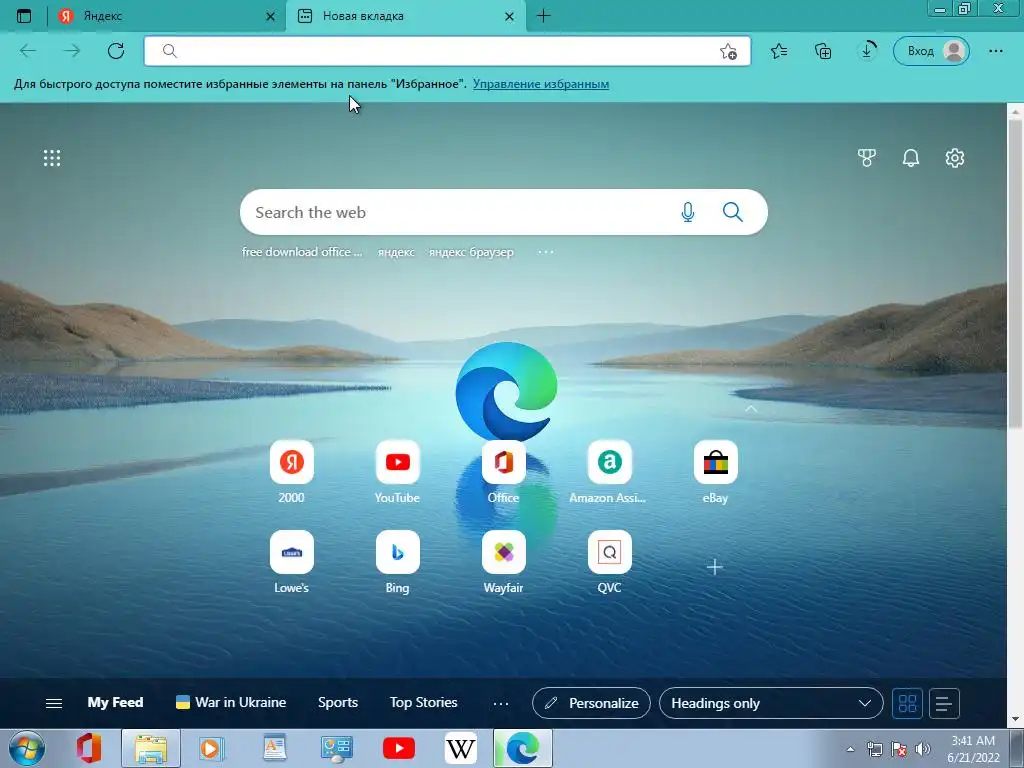Launch Office from the taskbar
1024x768 pixels.
(89, 748)
